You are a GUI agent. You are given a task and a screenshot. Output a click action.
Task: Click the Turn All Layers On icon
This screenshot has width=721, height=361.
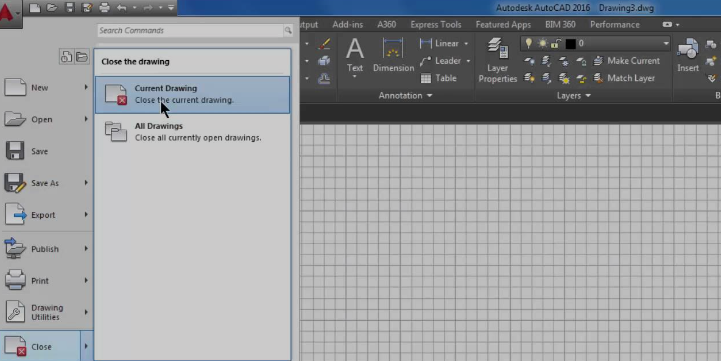point(529,79)
